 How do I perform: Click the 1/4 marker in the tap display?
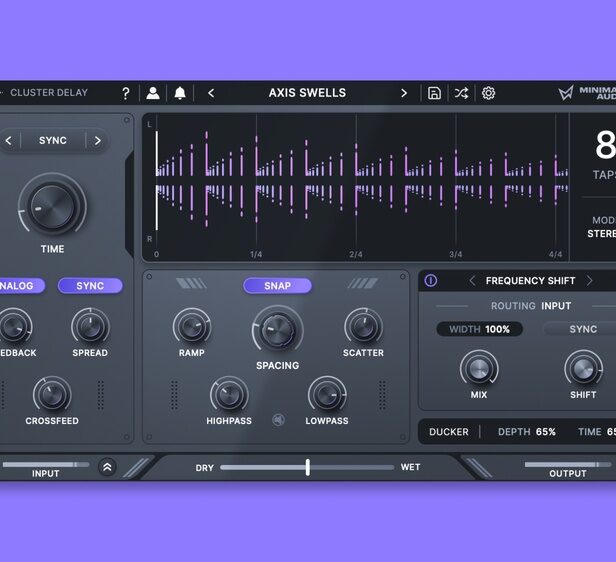[256, 254]
